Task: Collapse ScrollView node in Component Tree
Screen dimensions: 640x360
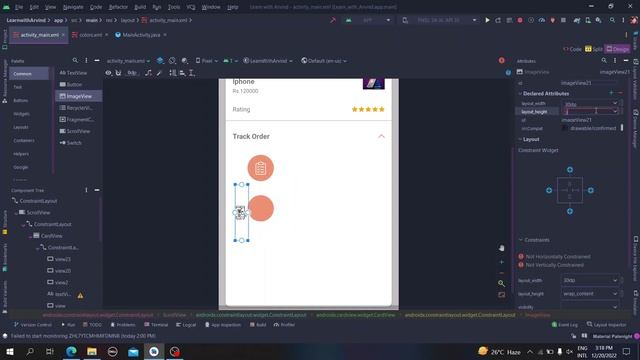Action: click(16, 213)
